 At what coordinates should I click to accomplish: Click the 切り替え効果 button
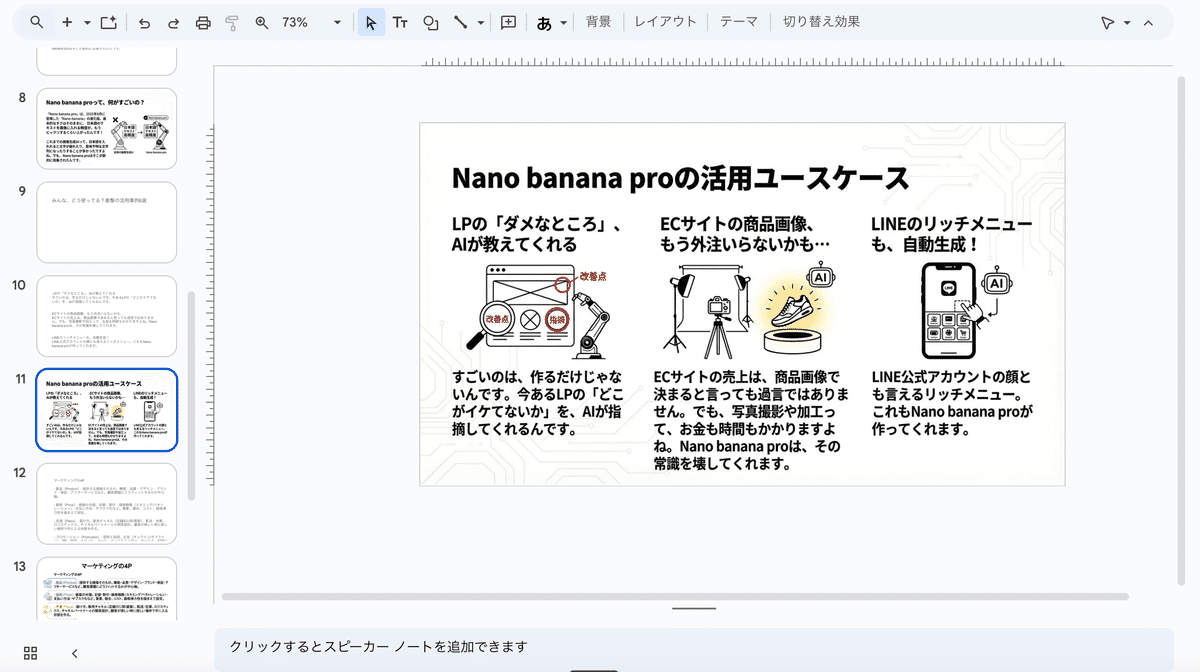point(821,22)
